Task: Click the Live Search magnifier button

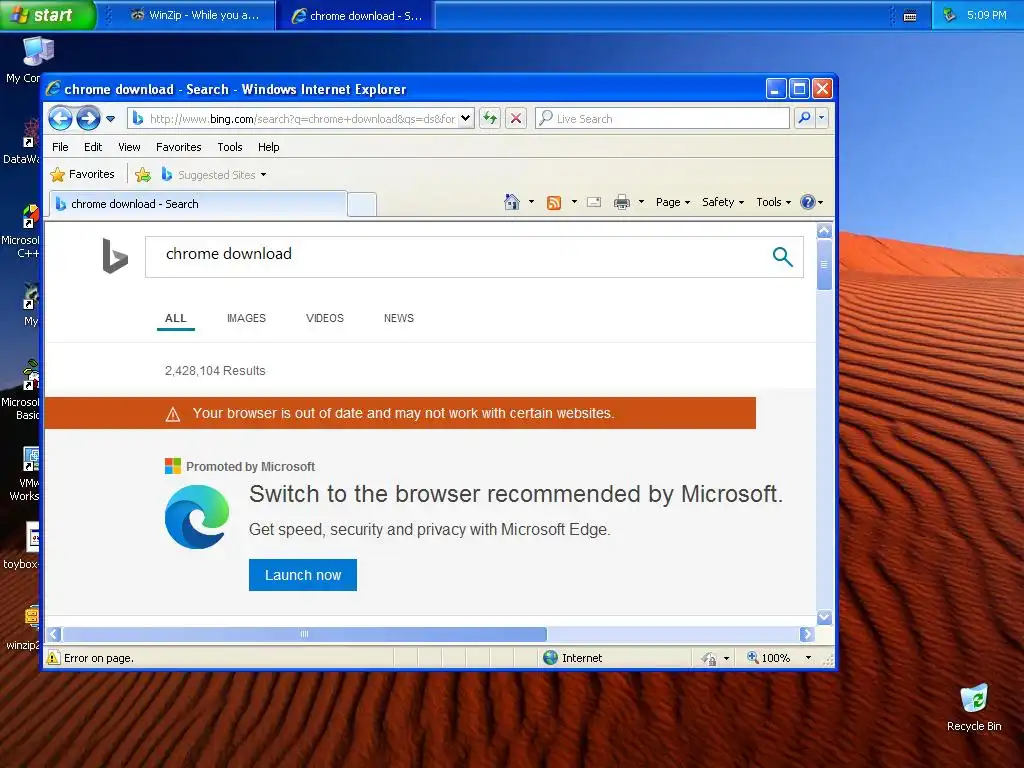Action: coord(805,118)
